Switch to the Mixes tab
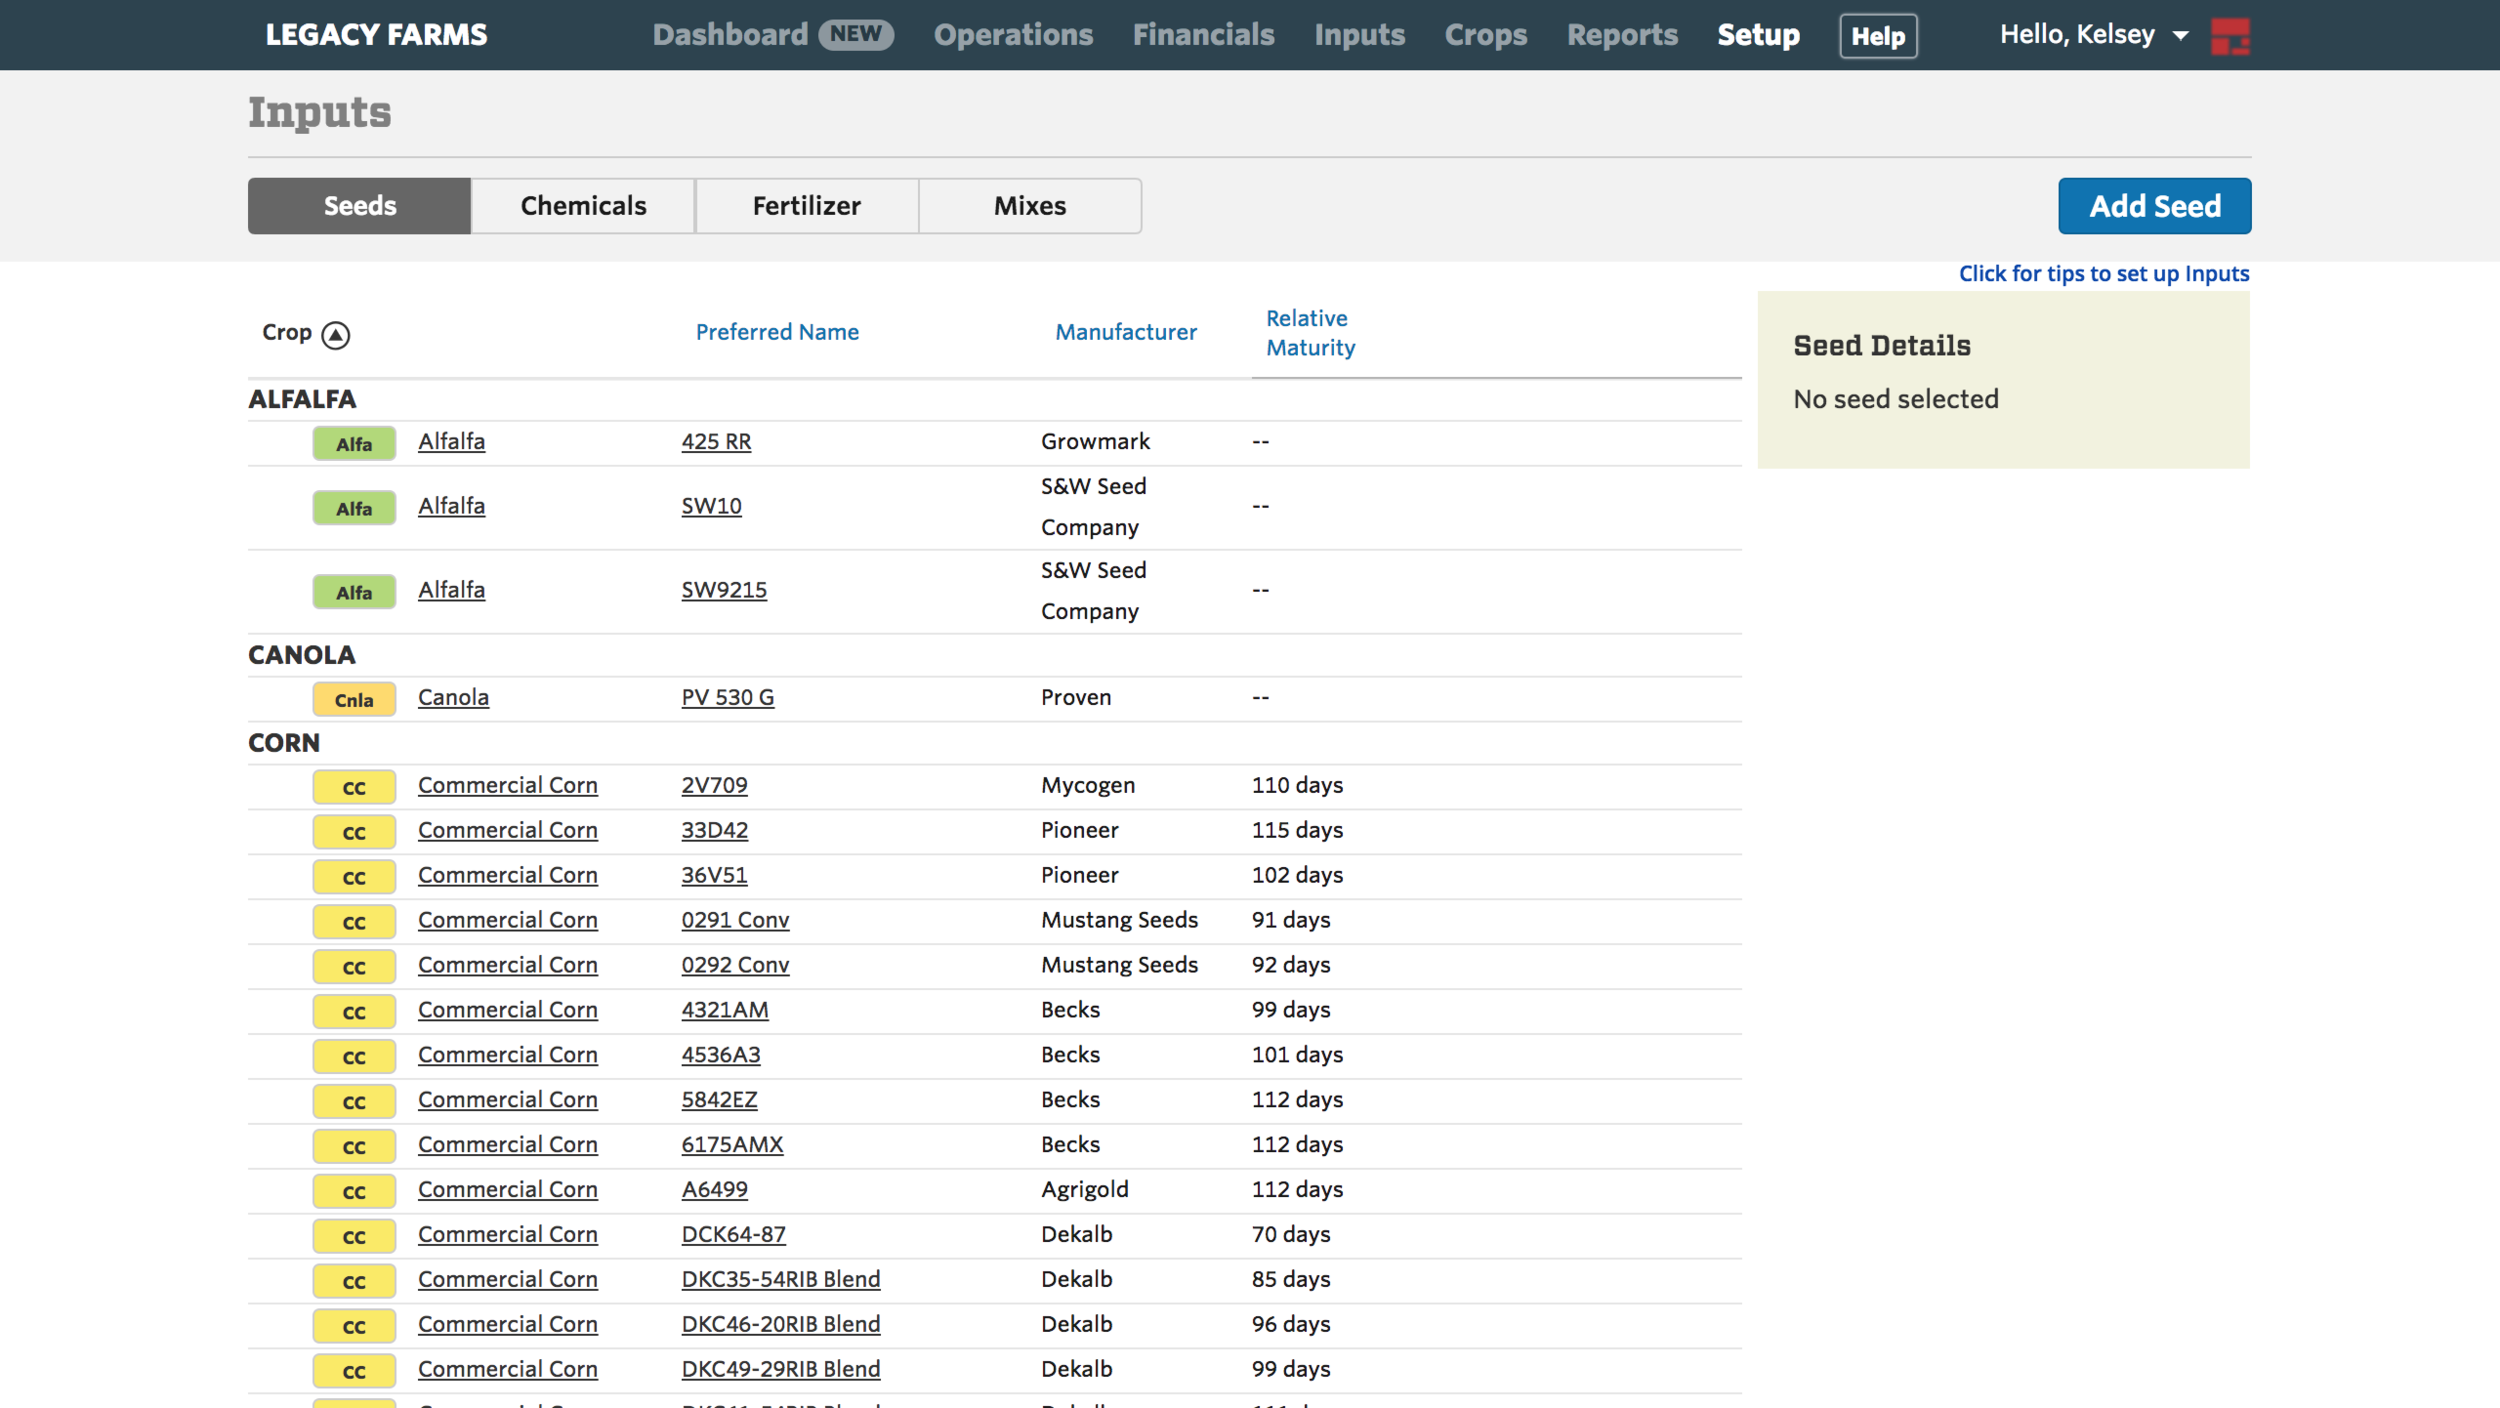Viewport: 2500px width, 1408px height. [x=1030, y=206]
